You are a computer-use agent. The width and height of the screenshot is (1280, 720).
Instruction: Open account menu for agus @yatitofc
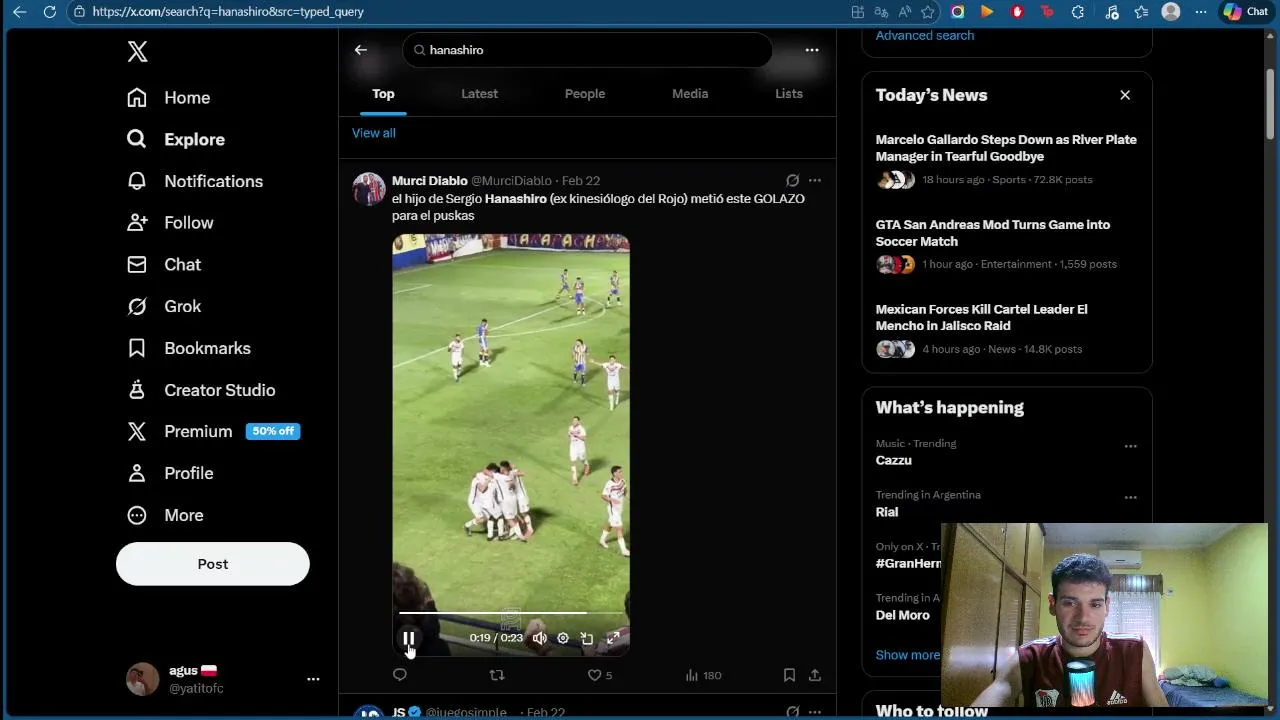point(223,679)
